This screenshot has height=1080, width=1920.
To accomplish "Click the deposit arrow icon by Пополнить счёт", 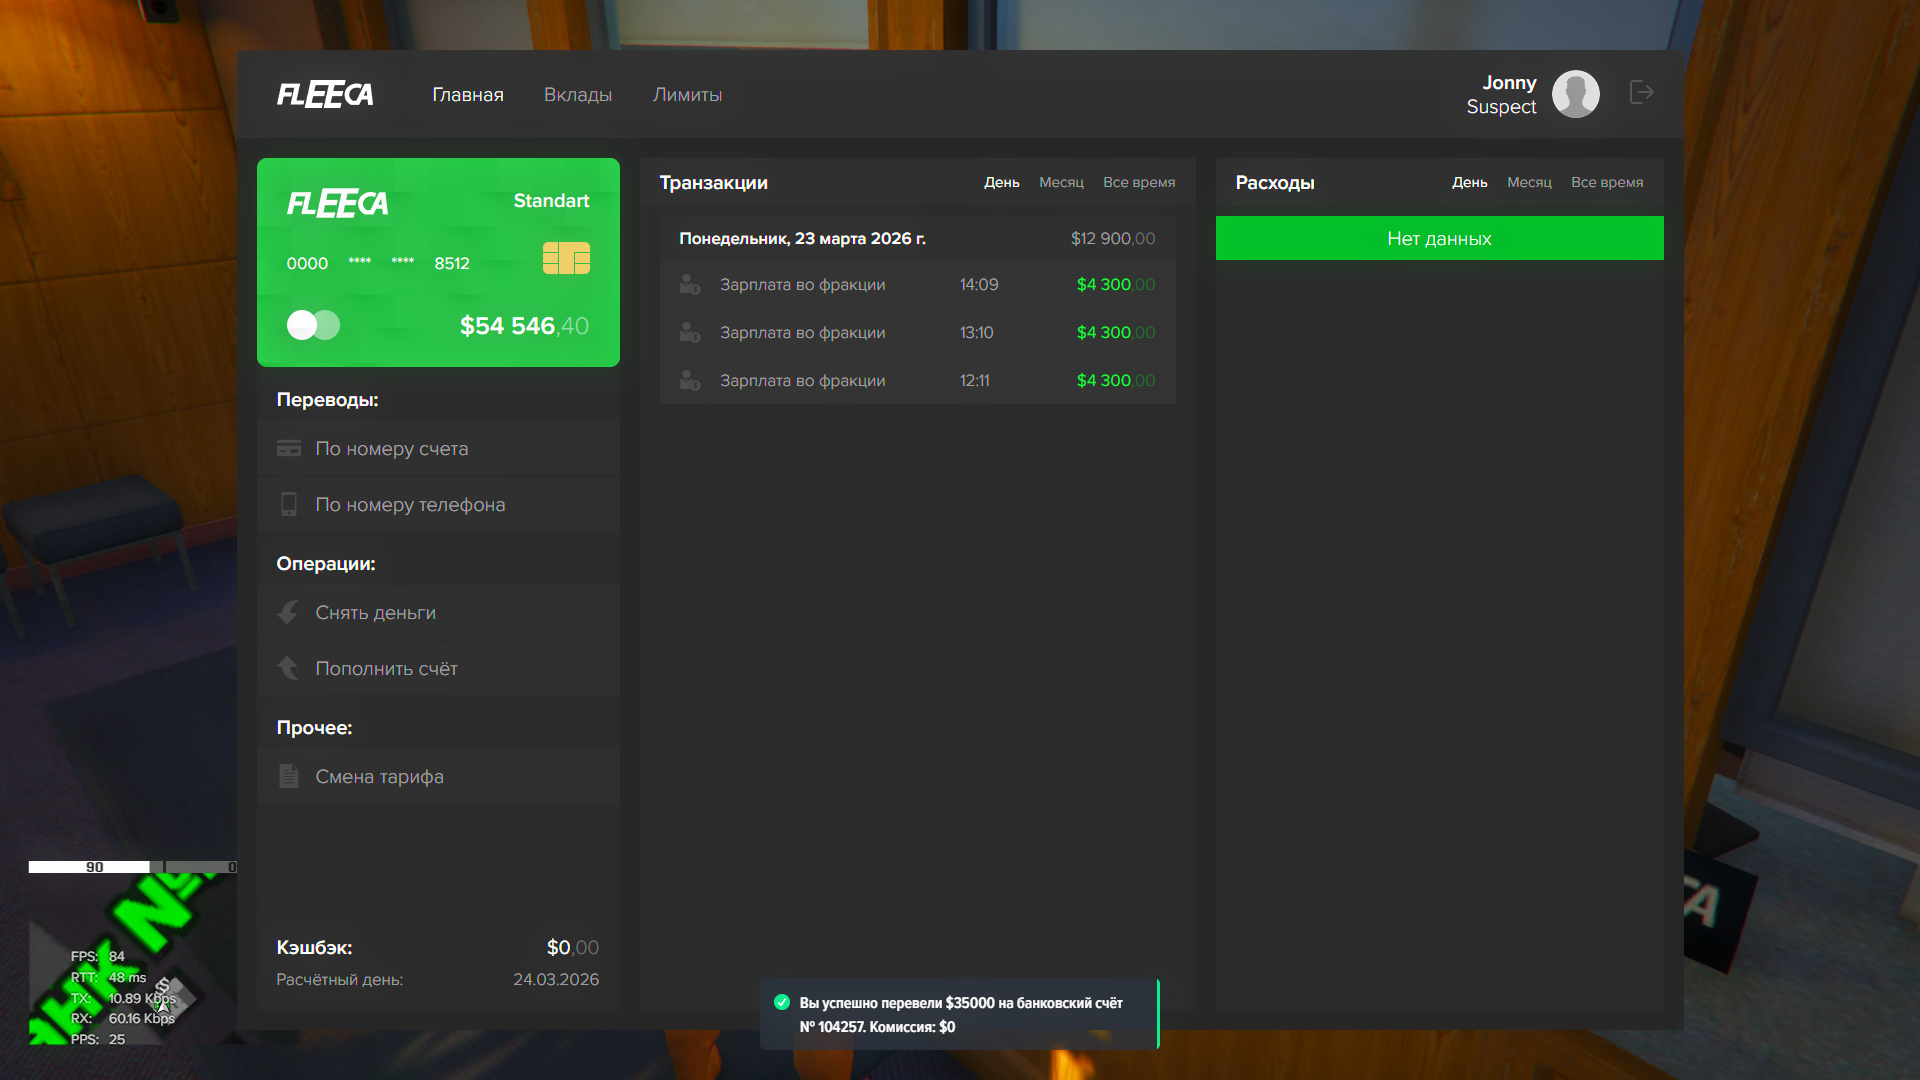I will pyautogui.click(x=288, y=668).
